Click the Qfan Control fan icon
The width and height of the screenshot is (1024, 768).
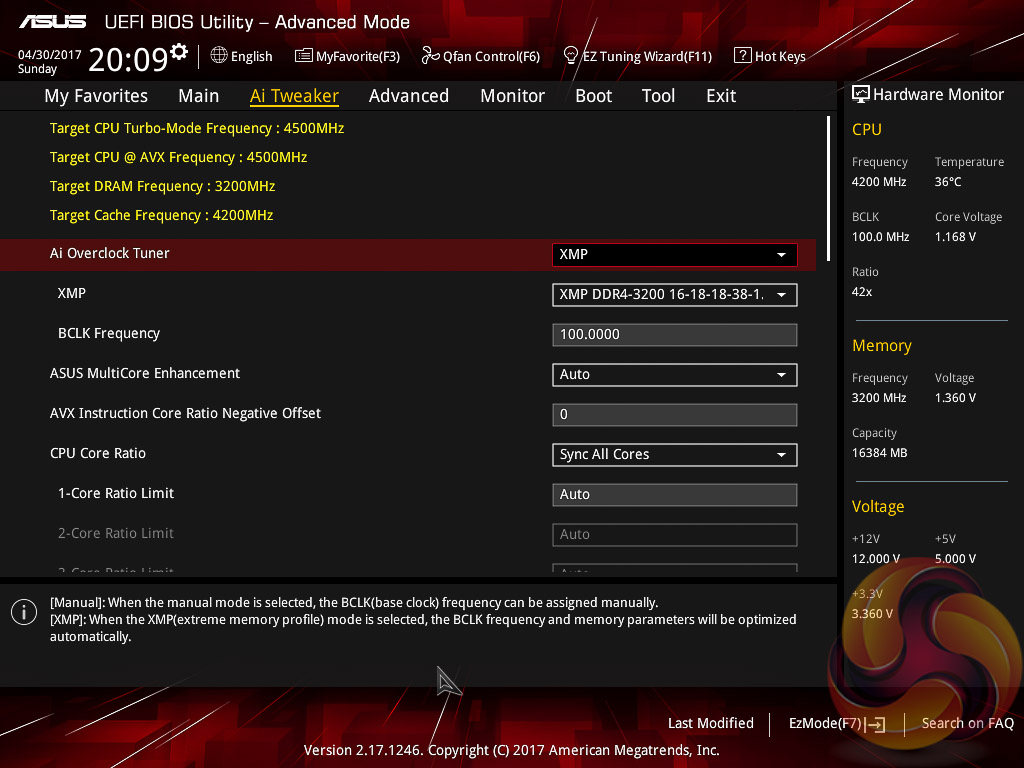coord(430,56)
